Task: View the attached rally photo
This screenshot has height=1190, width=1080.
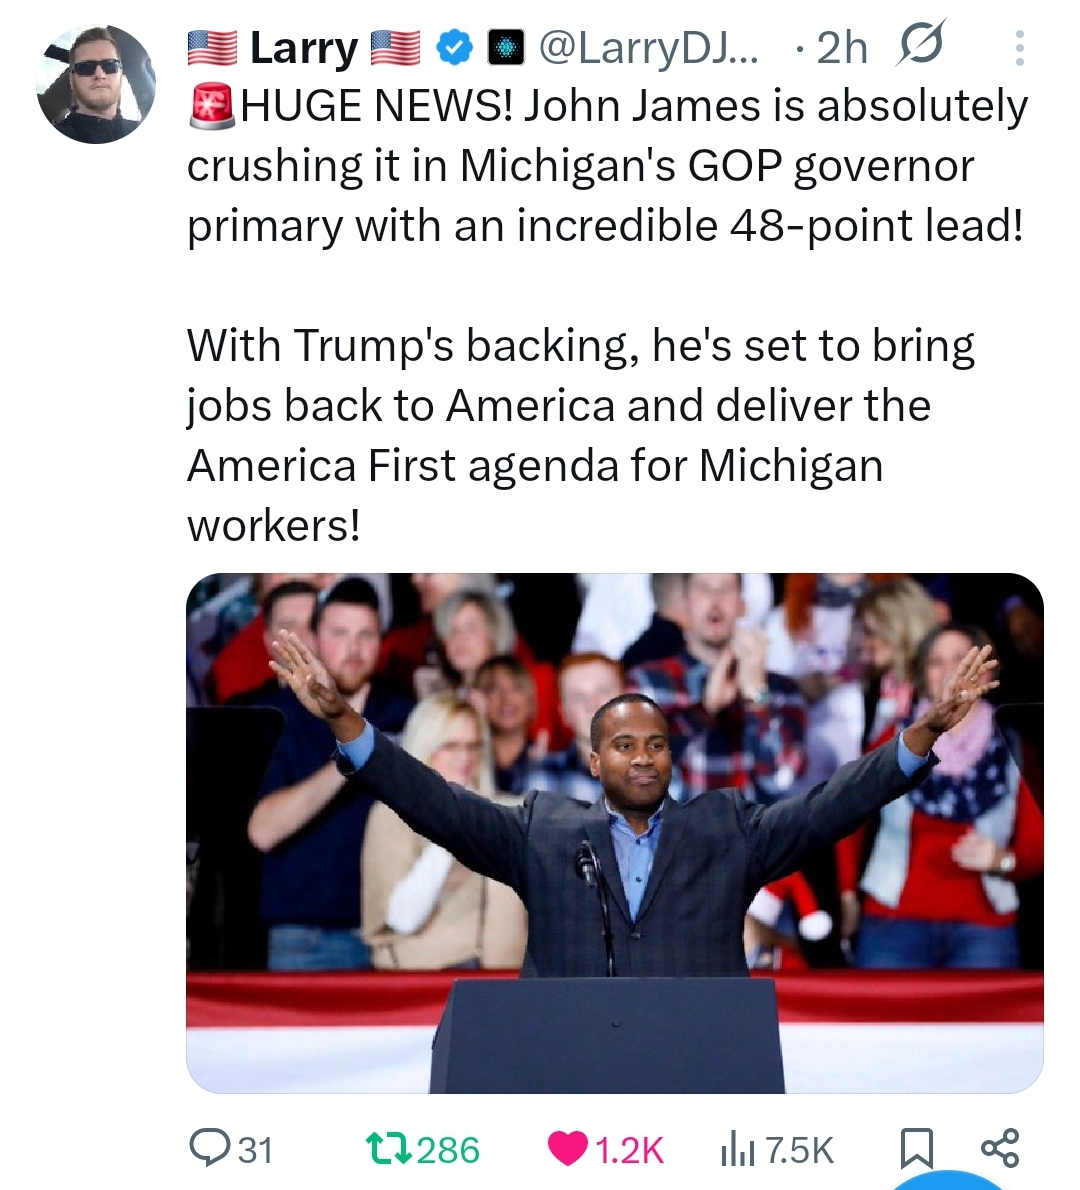Action: (615, 833)
